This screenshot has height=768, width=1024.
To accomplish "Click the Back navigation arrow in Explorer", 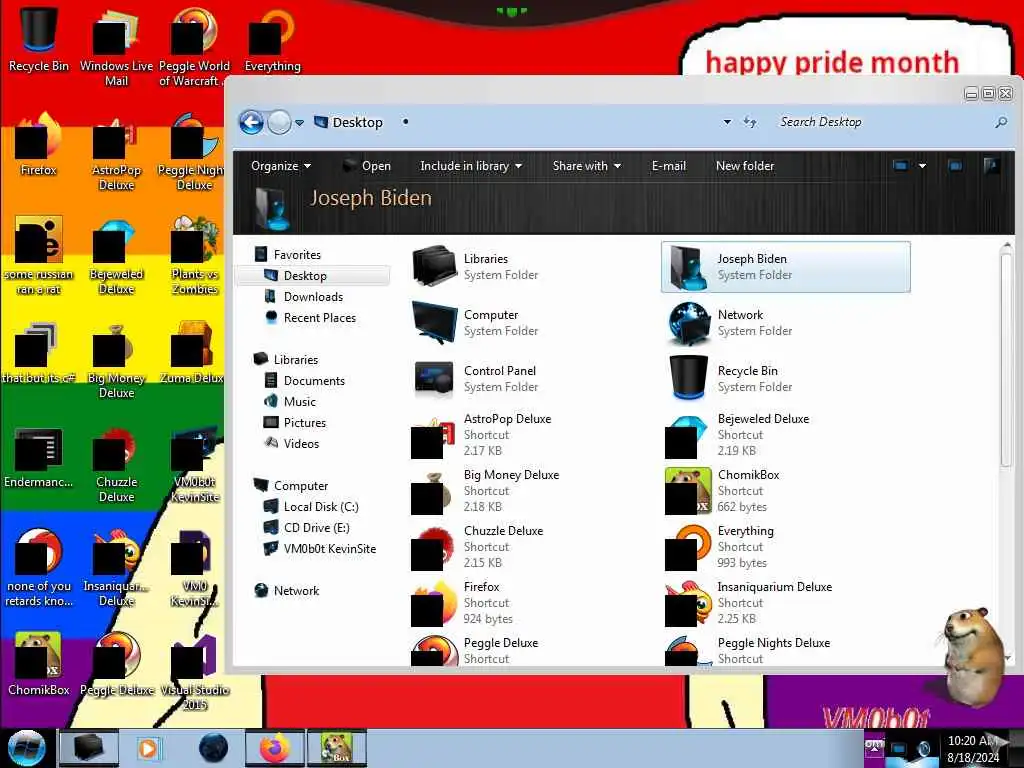I will pyautogui.click(x=251, y=122).
